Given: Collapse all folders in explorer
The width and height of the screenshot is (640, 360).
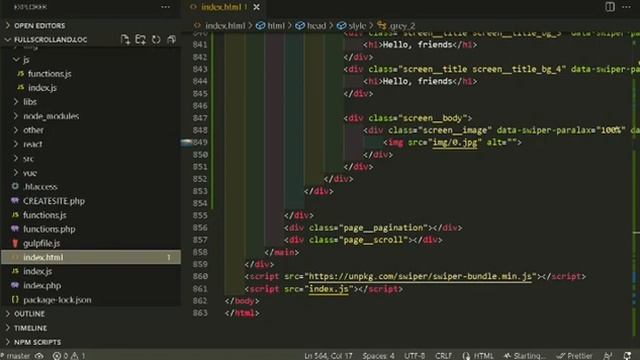Looking at the screenshot, I should tap(171, 40).
